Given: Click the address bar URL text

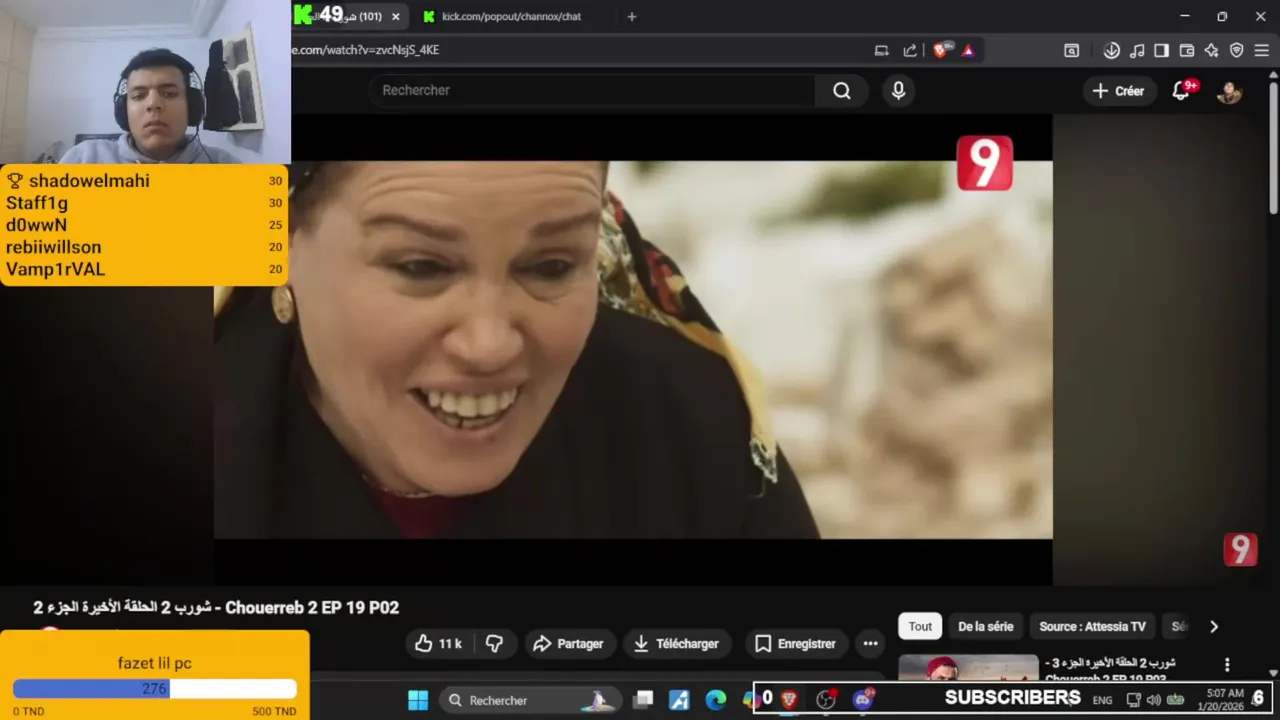Looking at the screenshot, I should (x=365, y=50).
